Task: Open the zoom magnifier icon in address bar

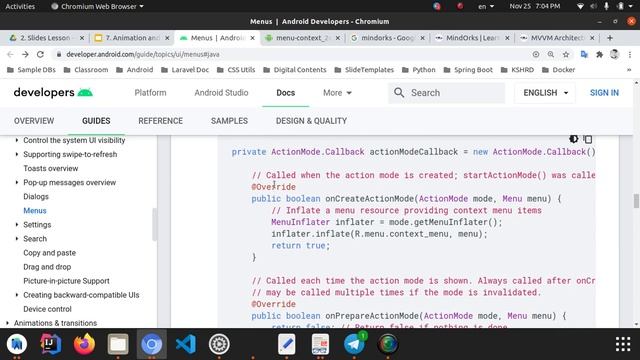Action: tap(551, 54)
